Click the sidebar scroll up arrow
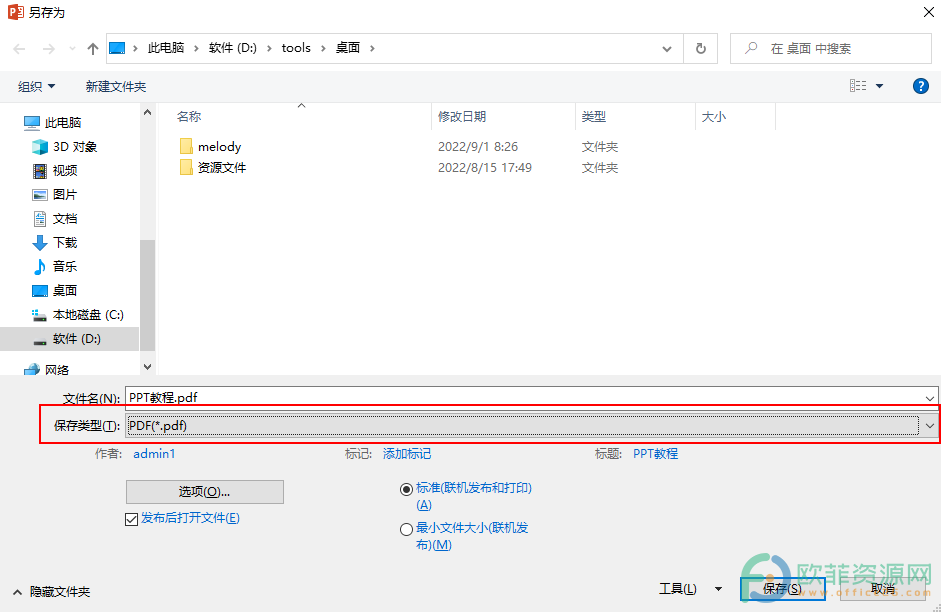The image size is (941, 612). (148, 112)
